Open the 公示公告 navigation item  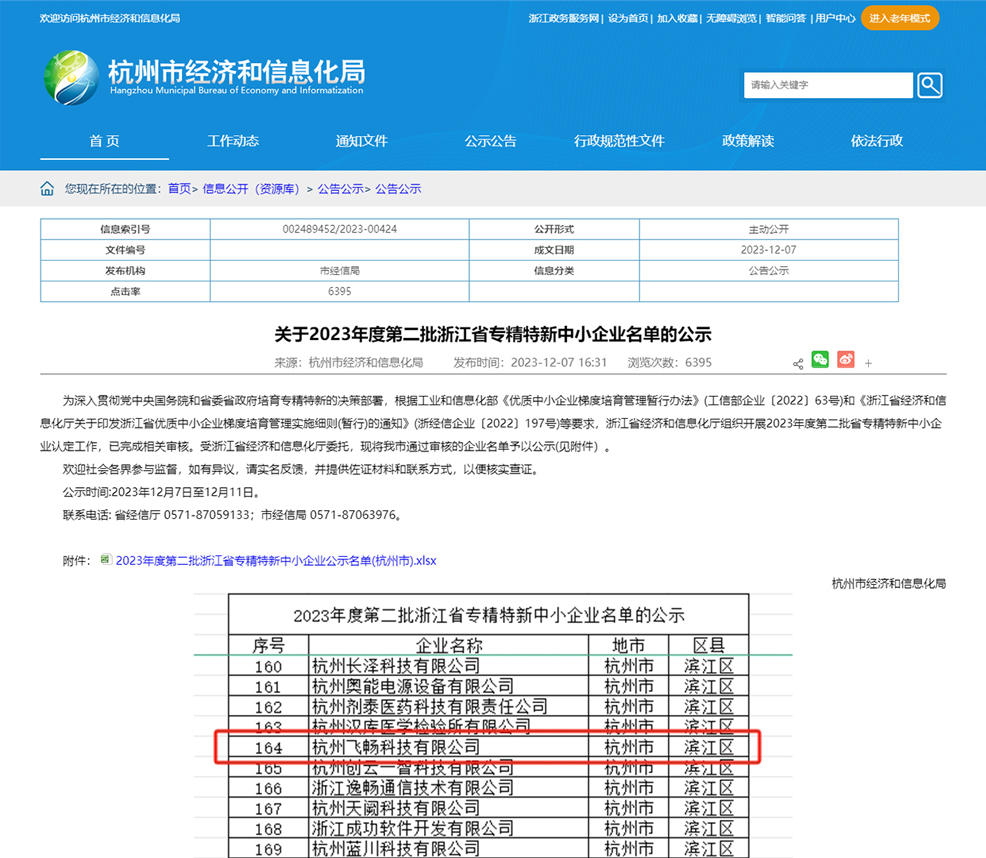(x=490, y=141)
